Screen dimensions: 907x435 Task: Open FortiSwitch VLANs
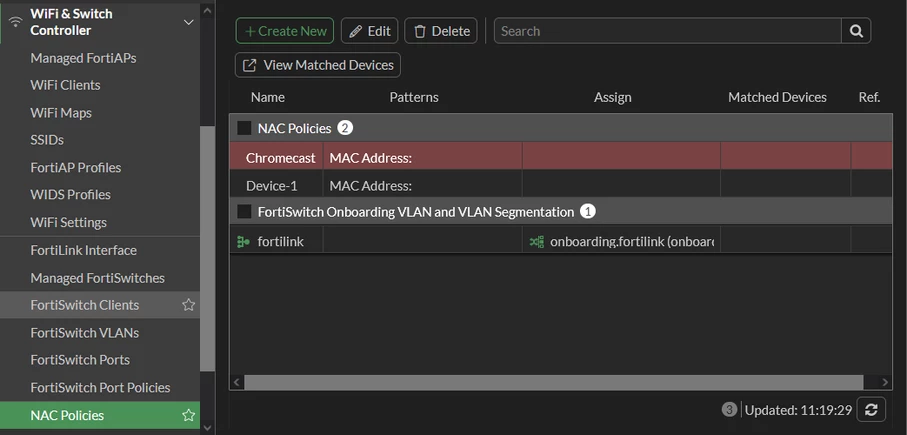[x=84, y=333]
